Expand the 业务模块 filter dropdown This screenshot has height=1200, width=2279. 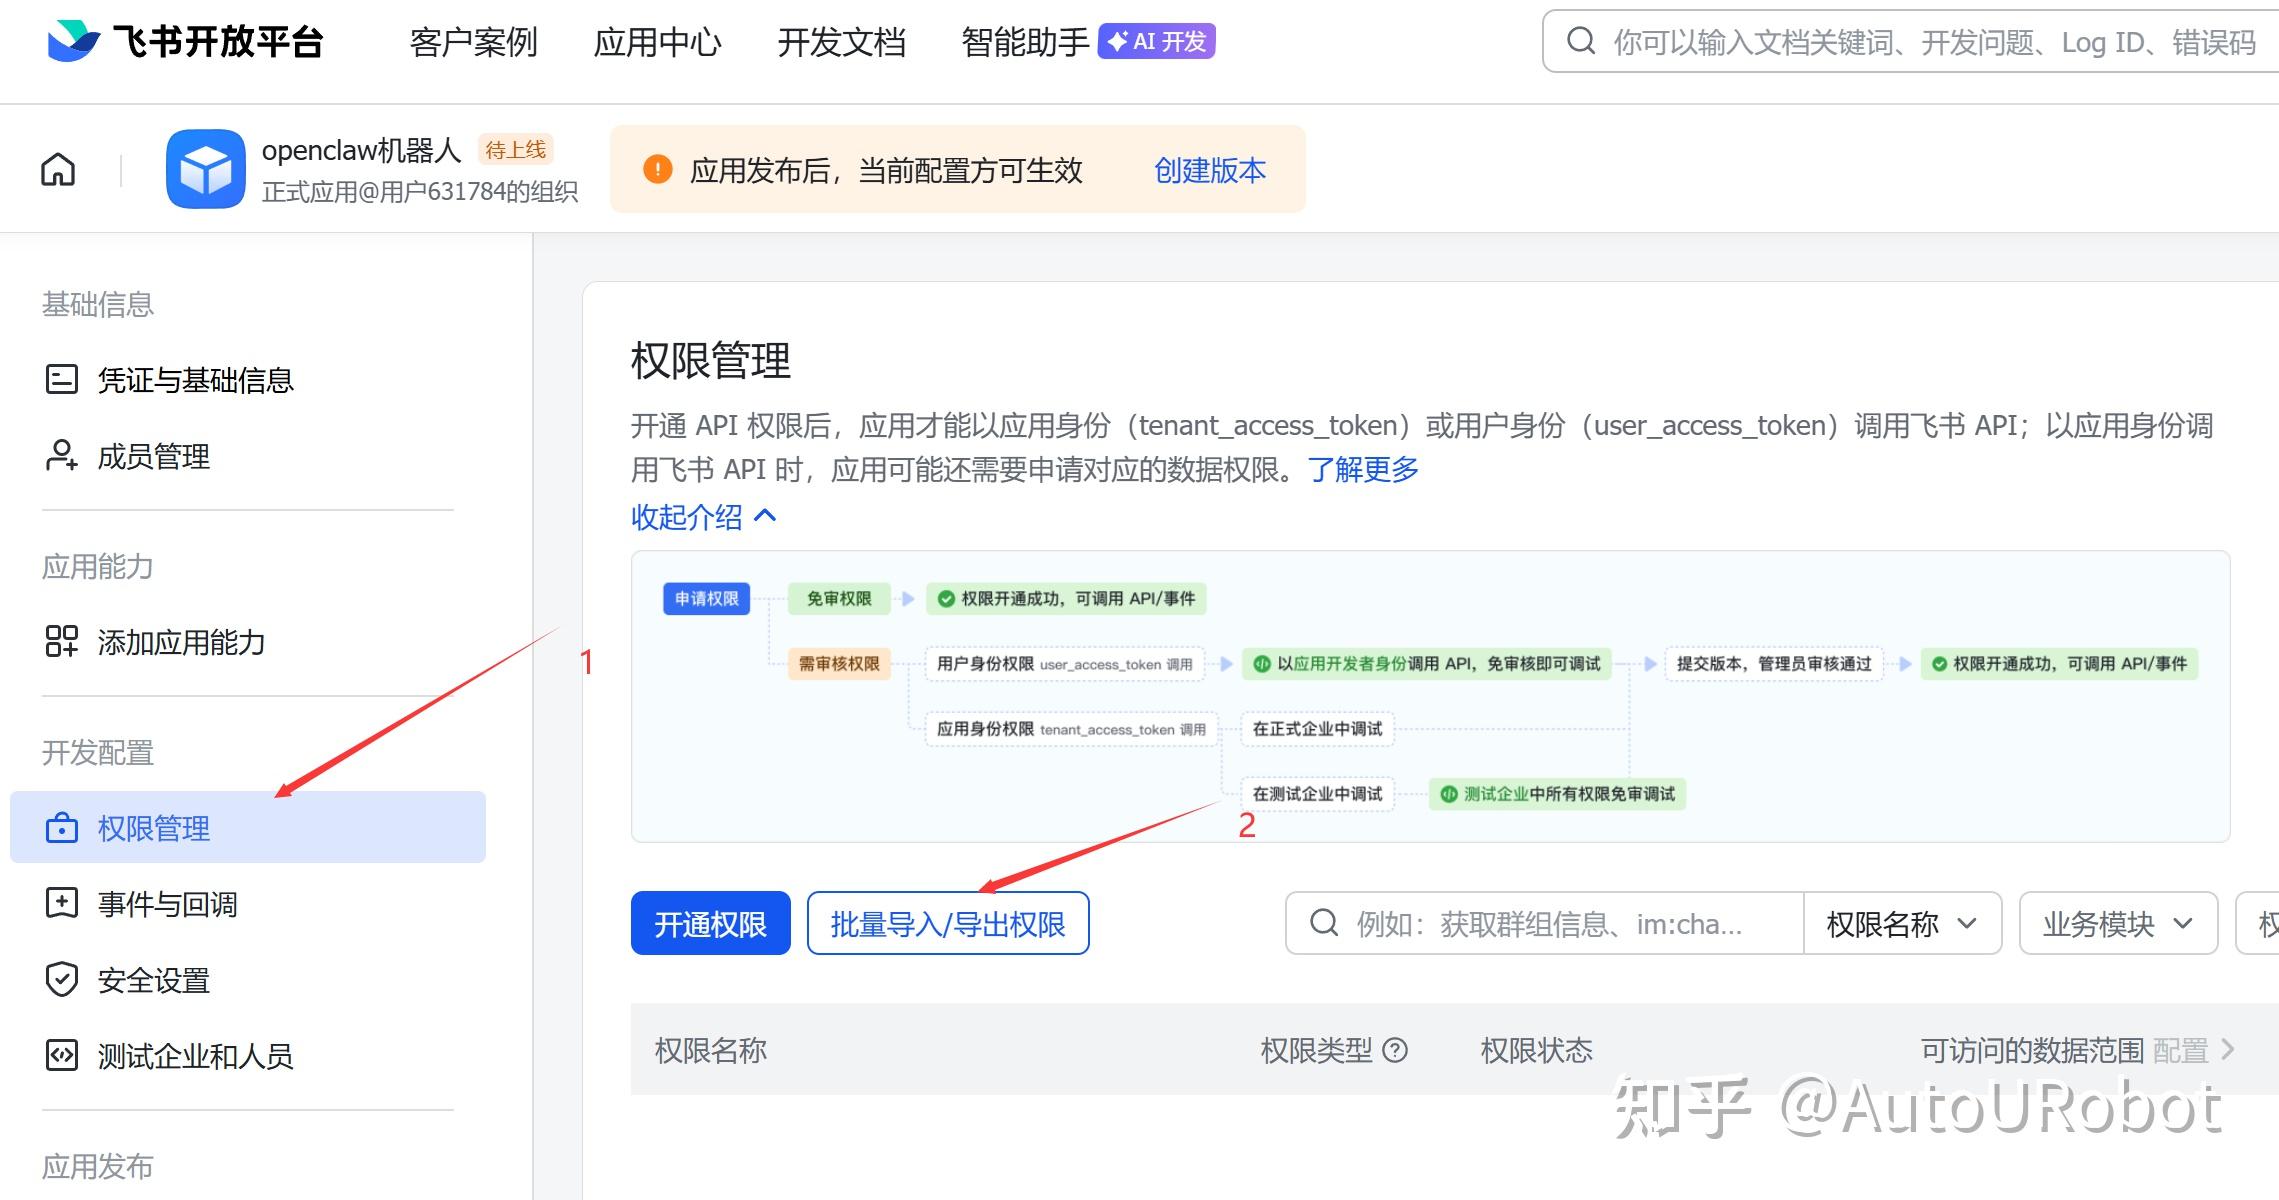2117,923
